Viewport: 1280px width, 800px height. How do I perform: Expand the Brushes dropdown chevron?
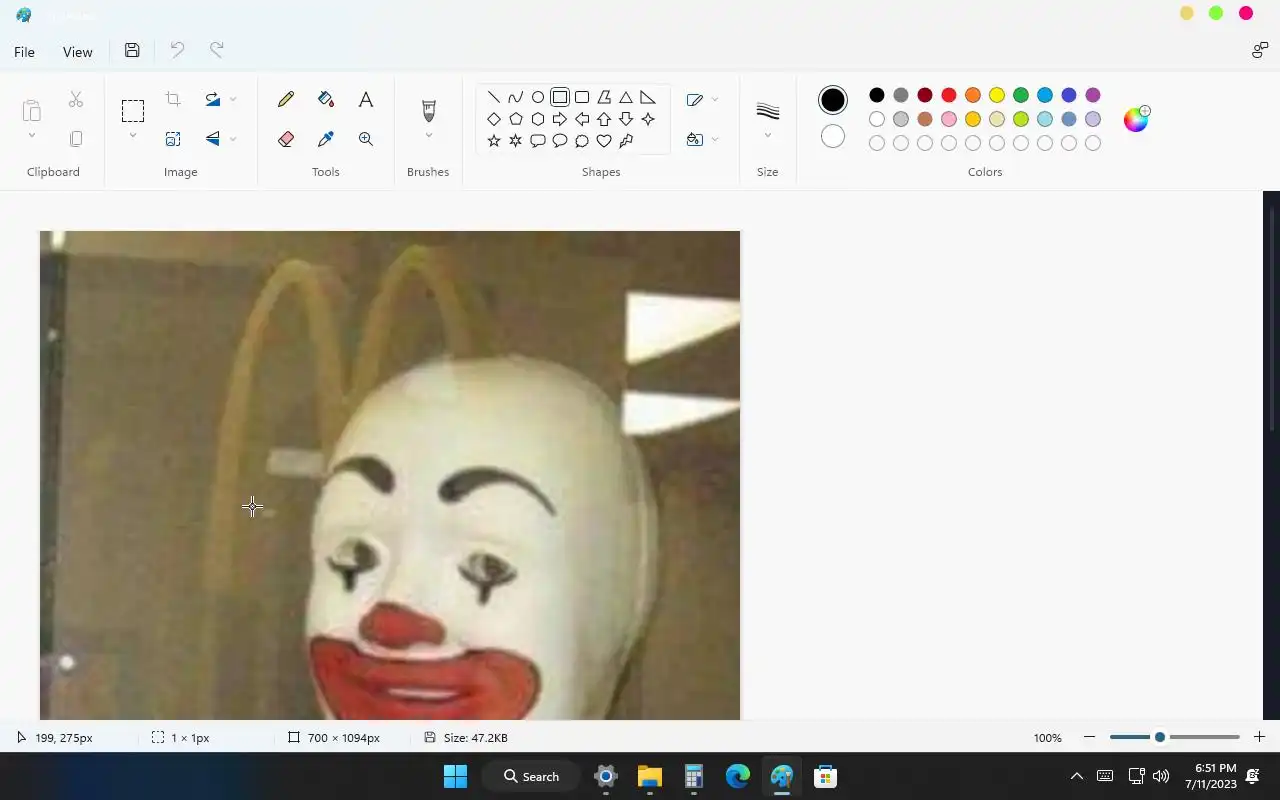pyautogui.click(x=429, y=136)
